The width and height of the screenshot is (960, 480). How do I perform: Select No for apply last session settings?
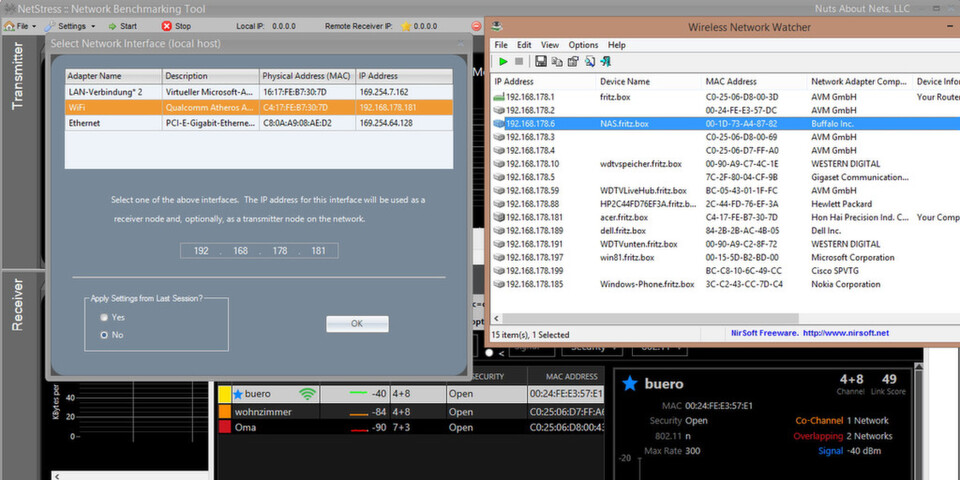pos(104,335)
